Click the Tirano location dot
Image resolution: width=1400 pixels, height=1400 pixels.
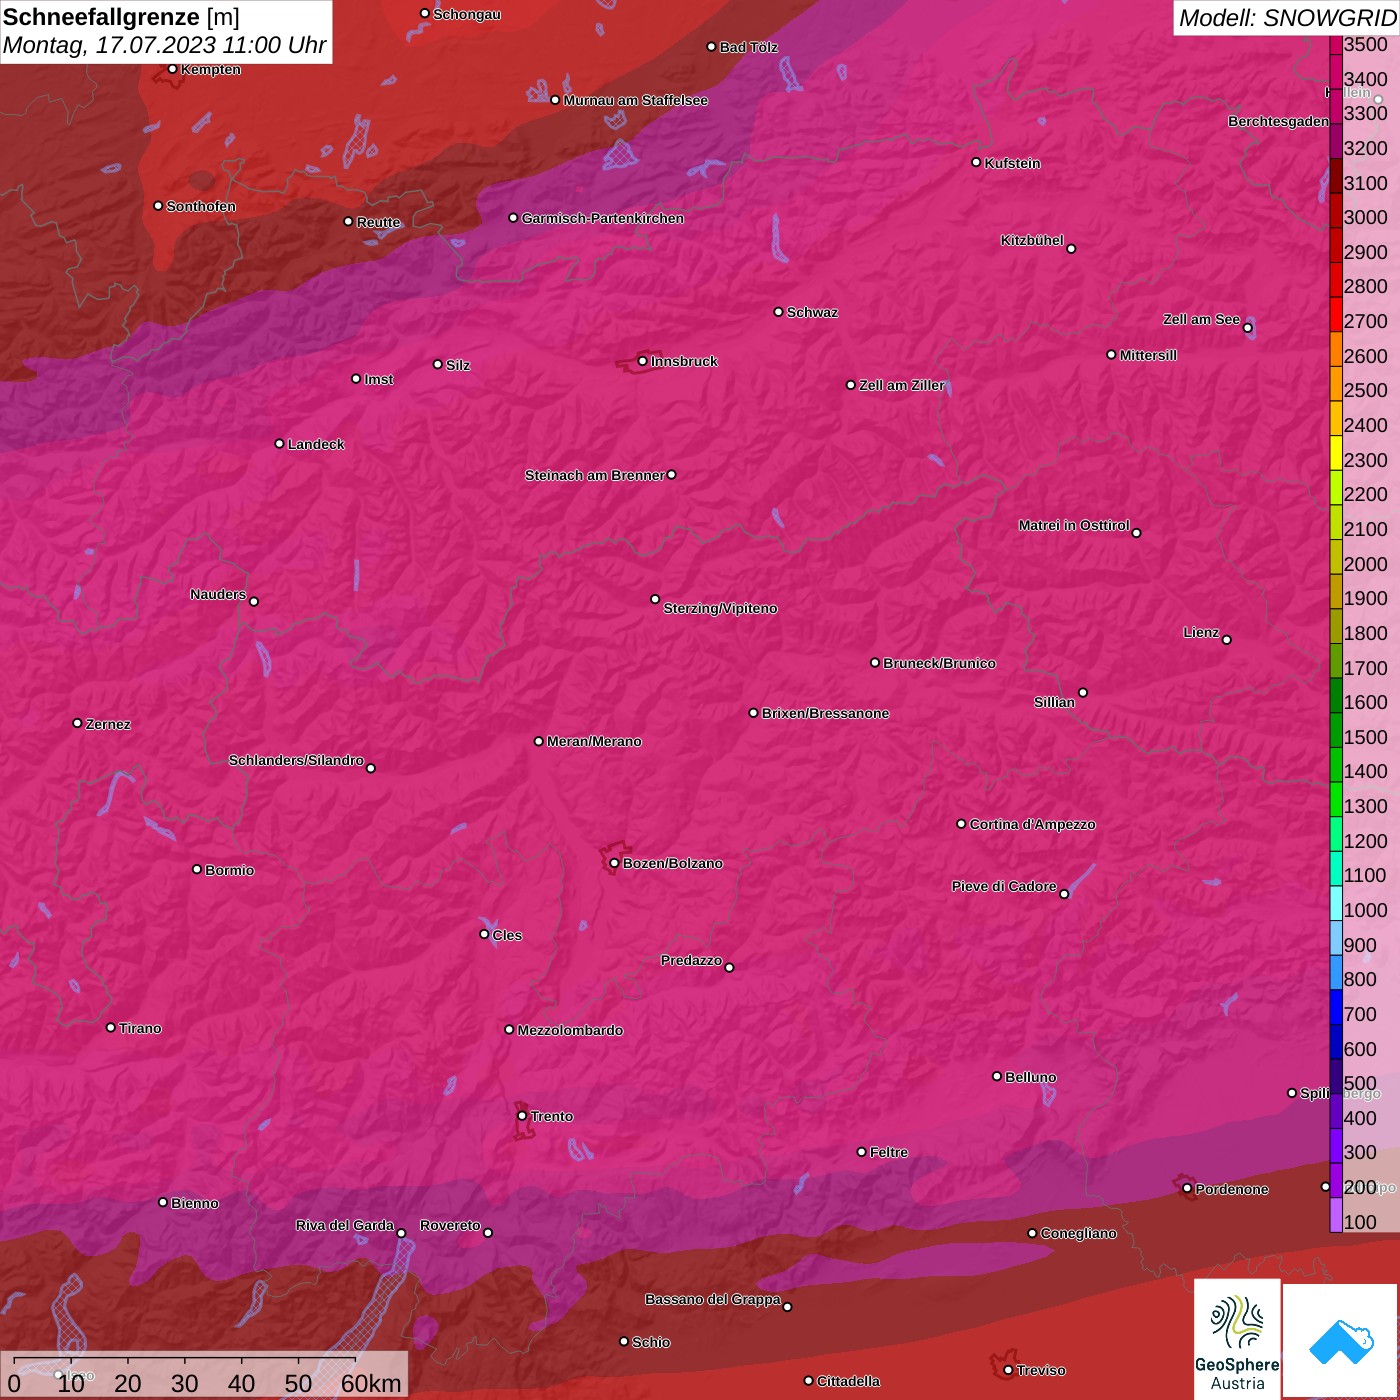click(111, 1027)
